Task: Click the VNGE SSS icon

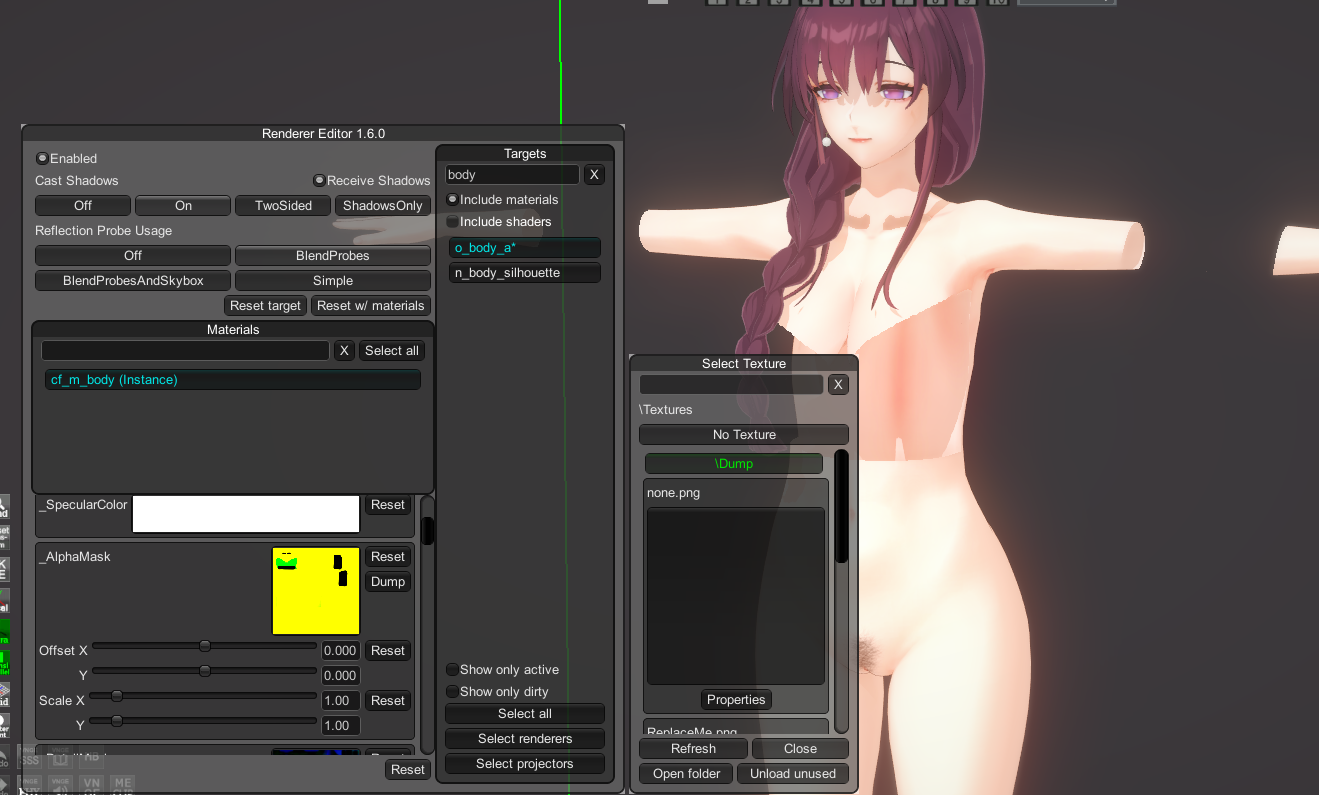Action: tap(31, 761)
